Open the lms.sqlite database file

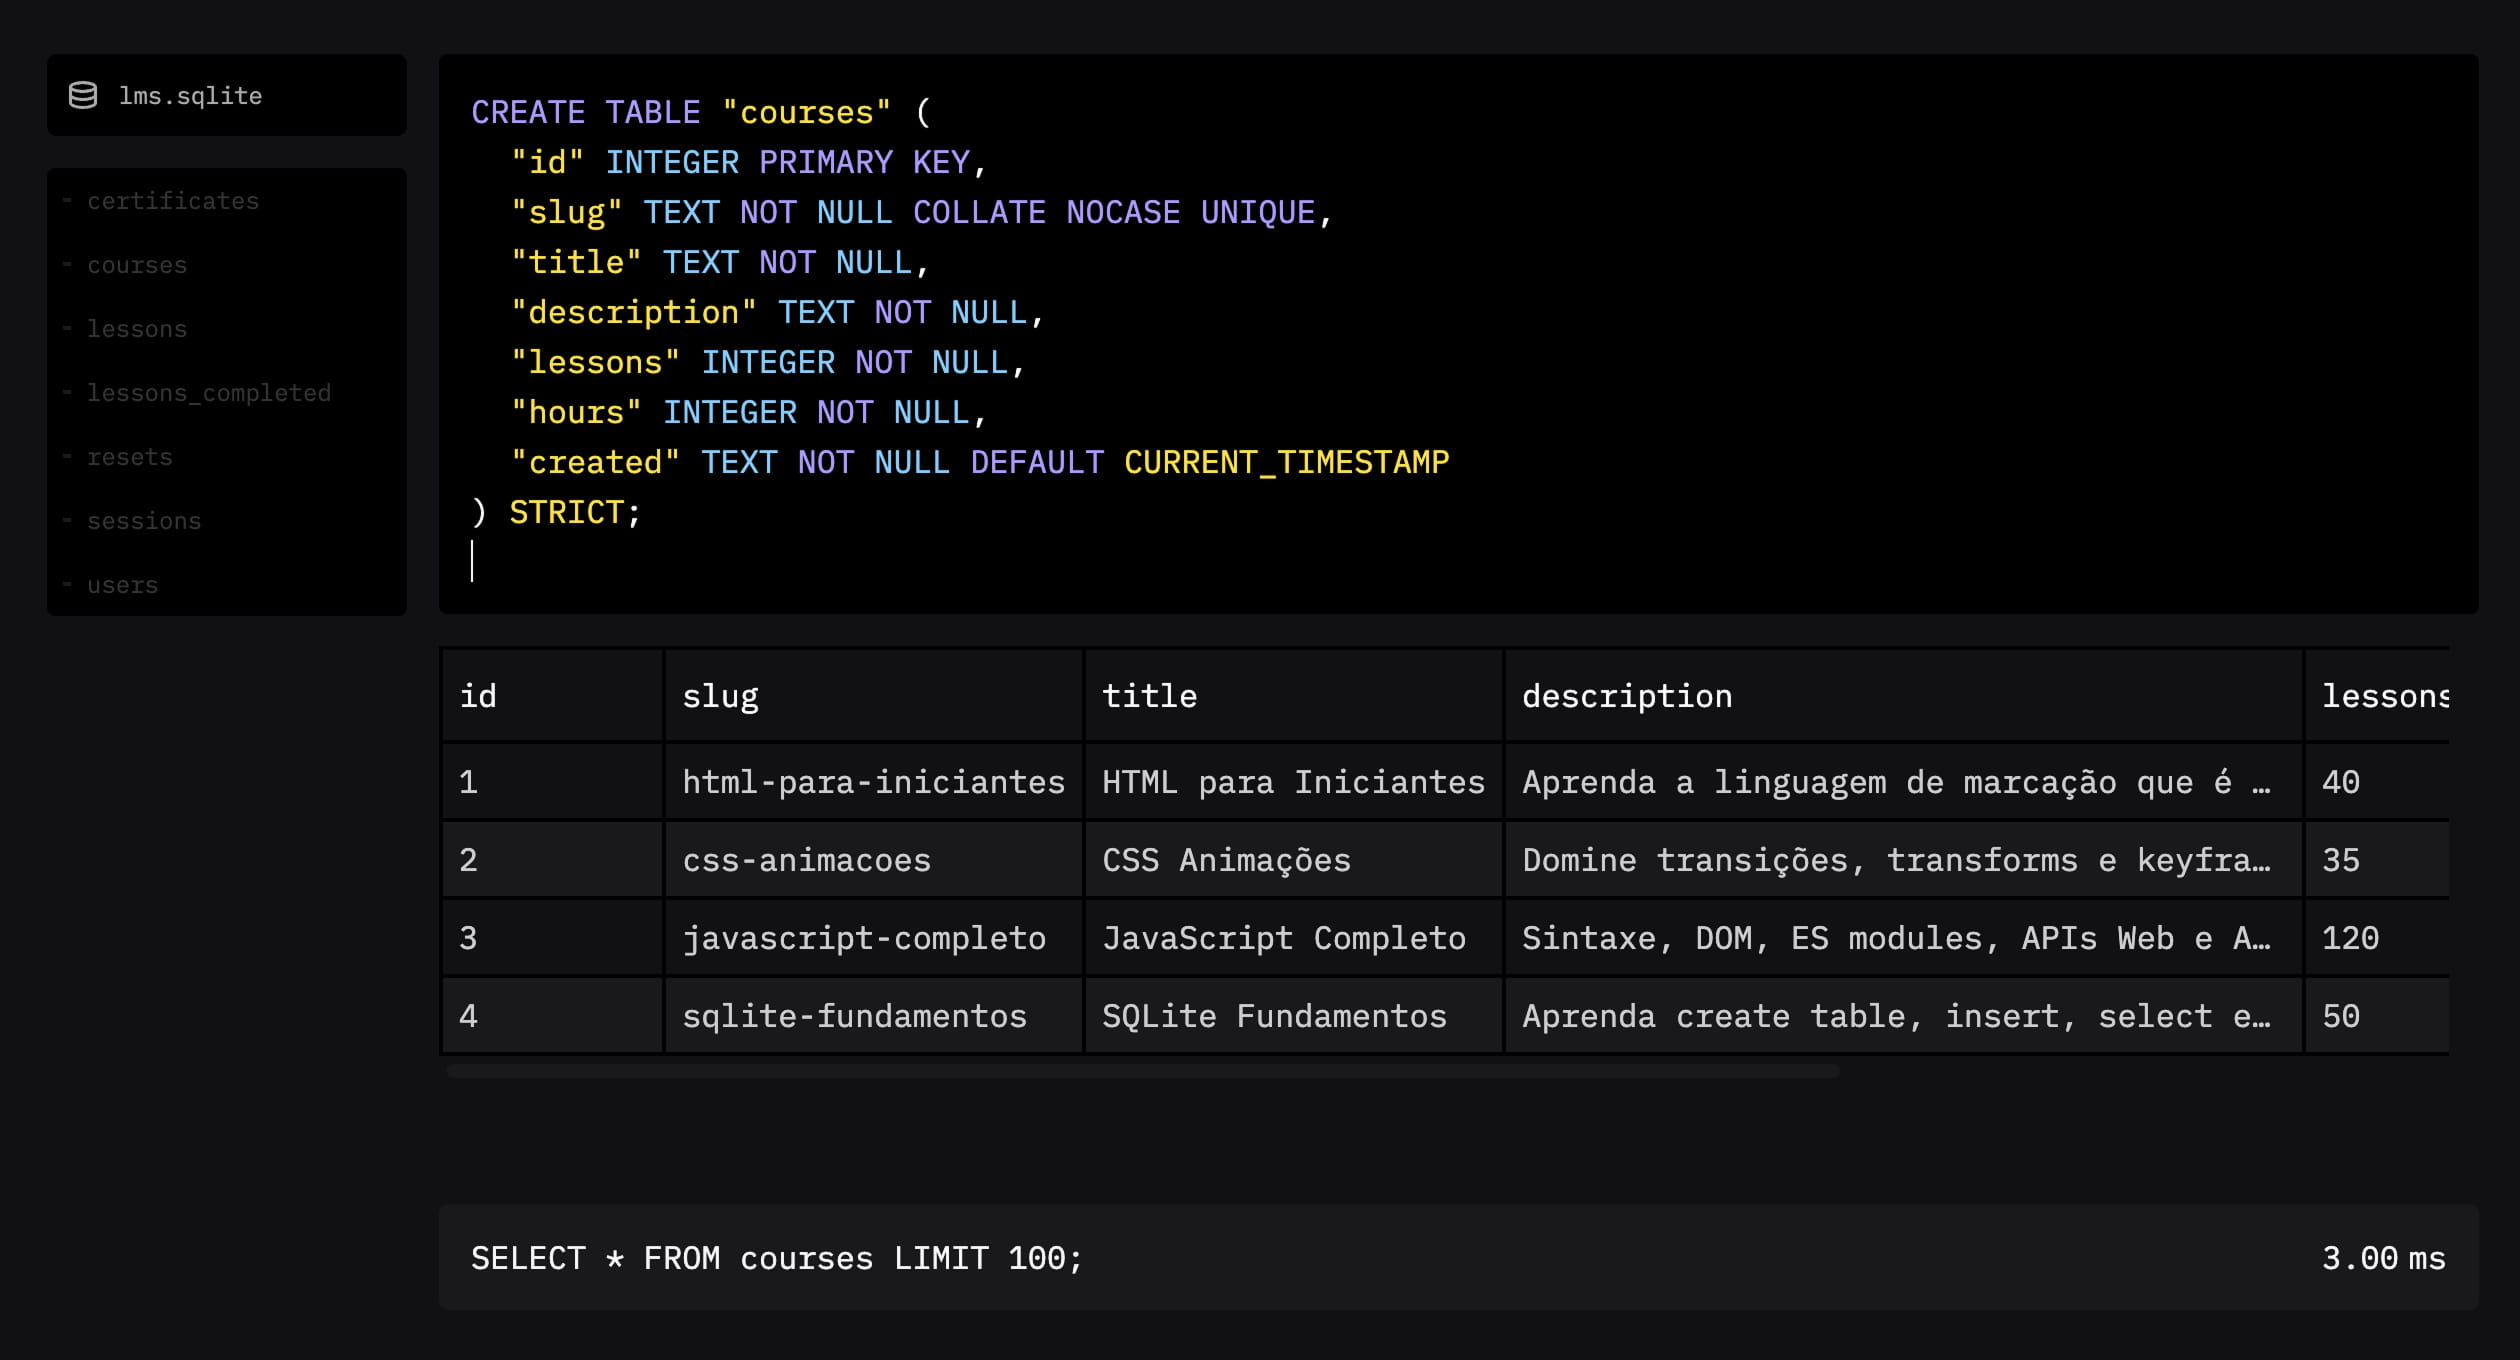pyautogui.click(x=227, y=95)
